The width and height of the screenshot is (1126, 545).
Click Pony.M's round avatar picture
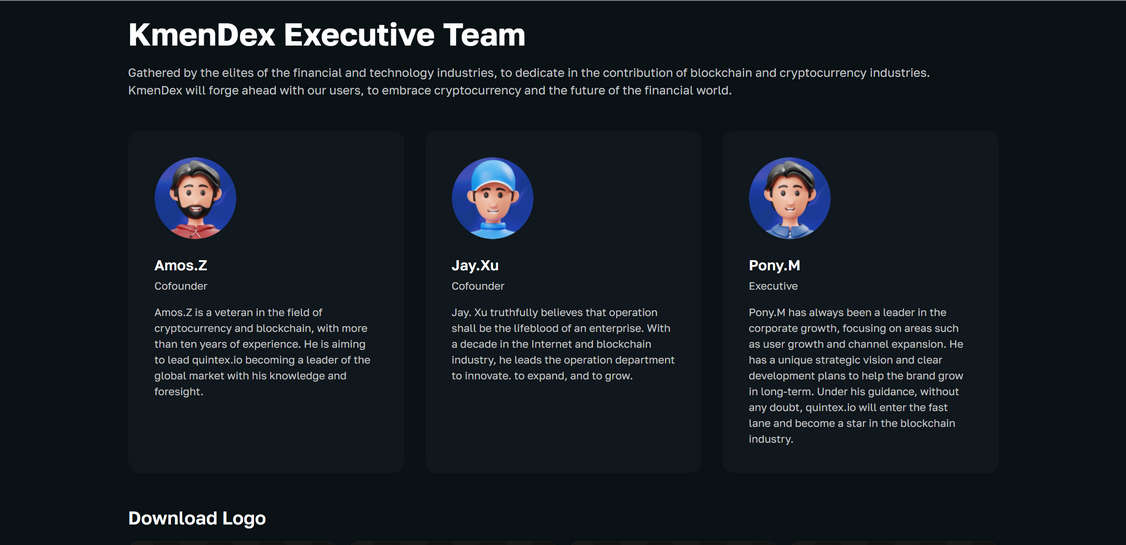[789, 198]
